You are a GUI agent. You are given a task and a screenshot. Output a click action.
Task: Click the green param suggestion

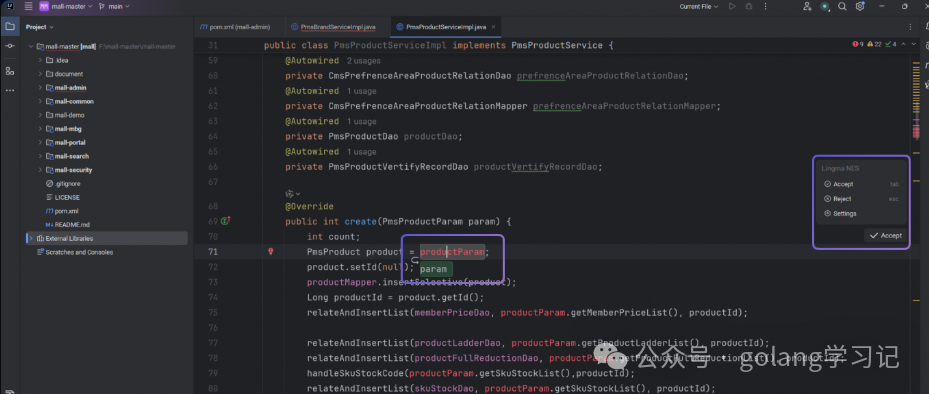(x=436, y=269)
